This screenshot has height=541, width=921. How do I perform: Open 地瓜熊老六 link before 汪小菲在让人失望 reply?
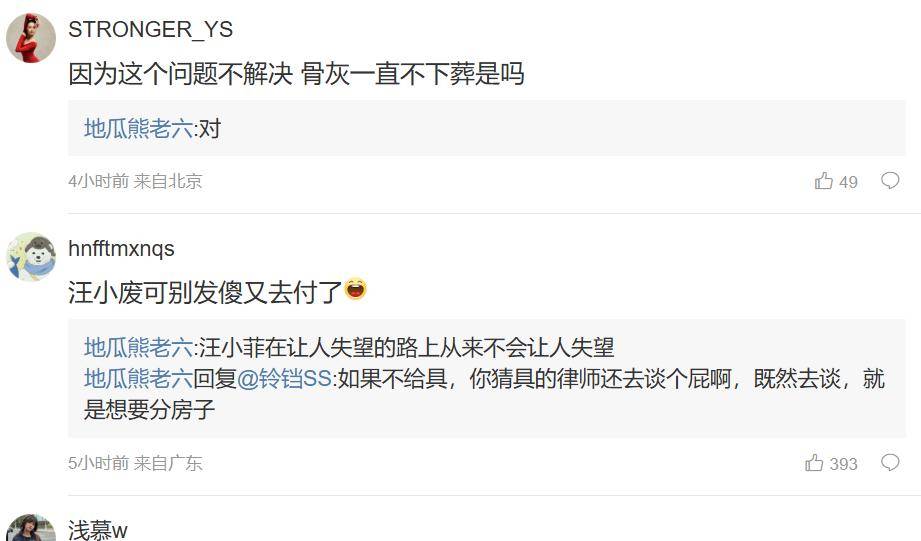tap(138, 348)
